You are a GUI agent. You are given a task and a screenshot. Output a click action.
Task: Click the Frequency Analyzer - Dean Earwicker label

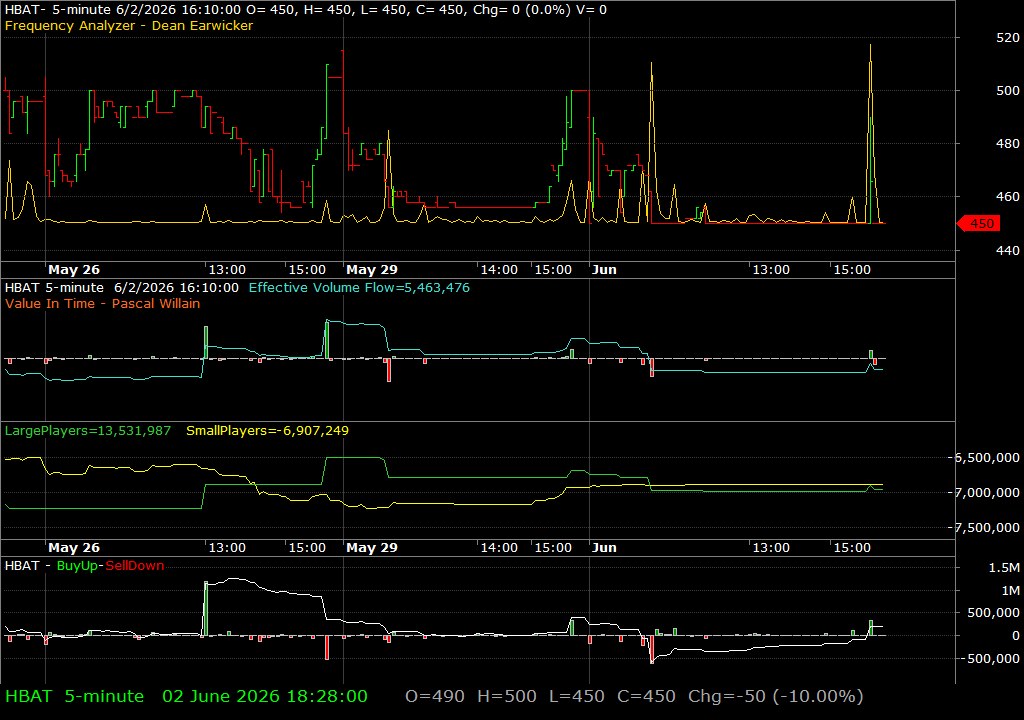tap(129, 25)
